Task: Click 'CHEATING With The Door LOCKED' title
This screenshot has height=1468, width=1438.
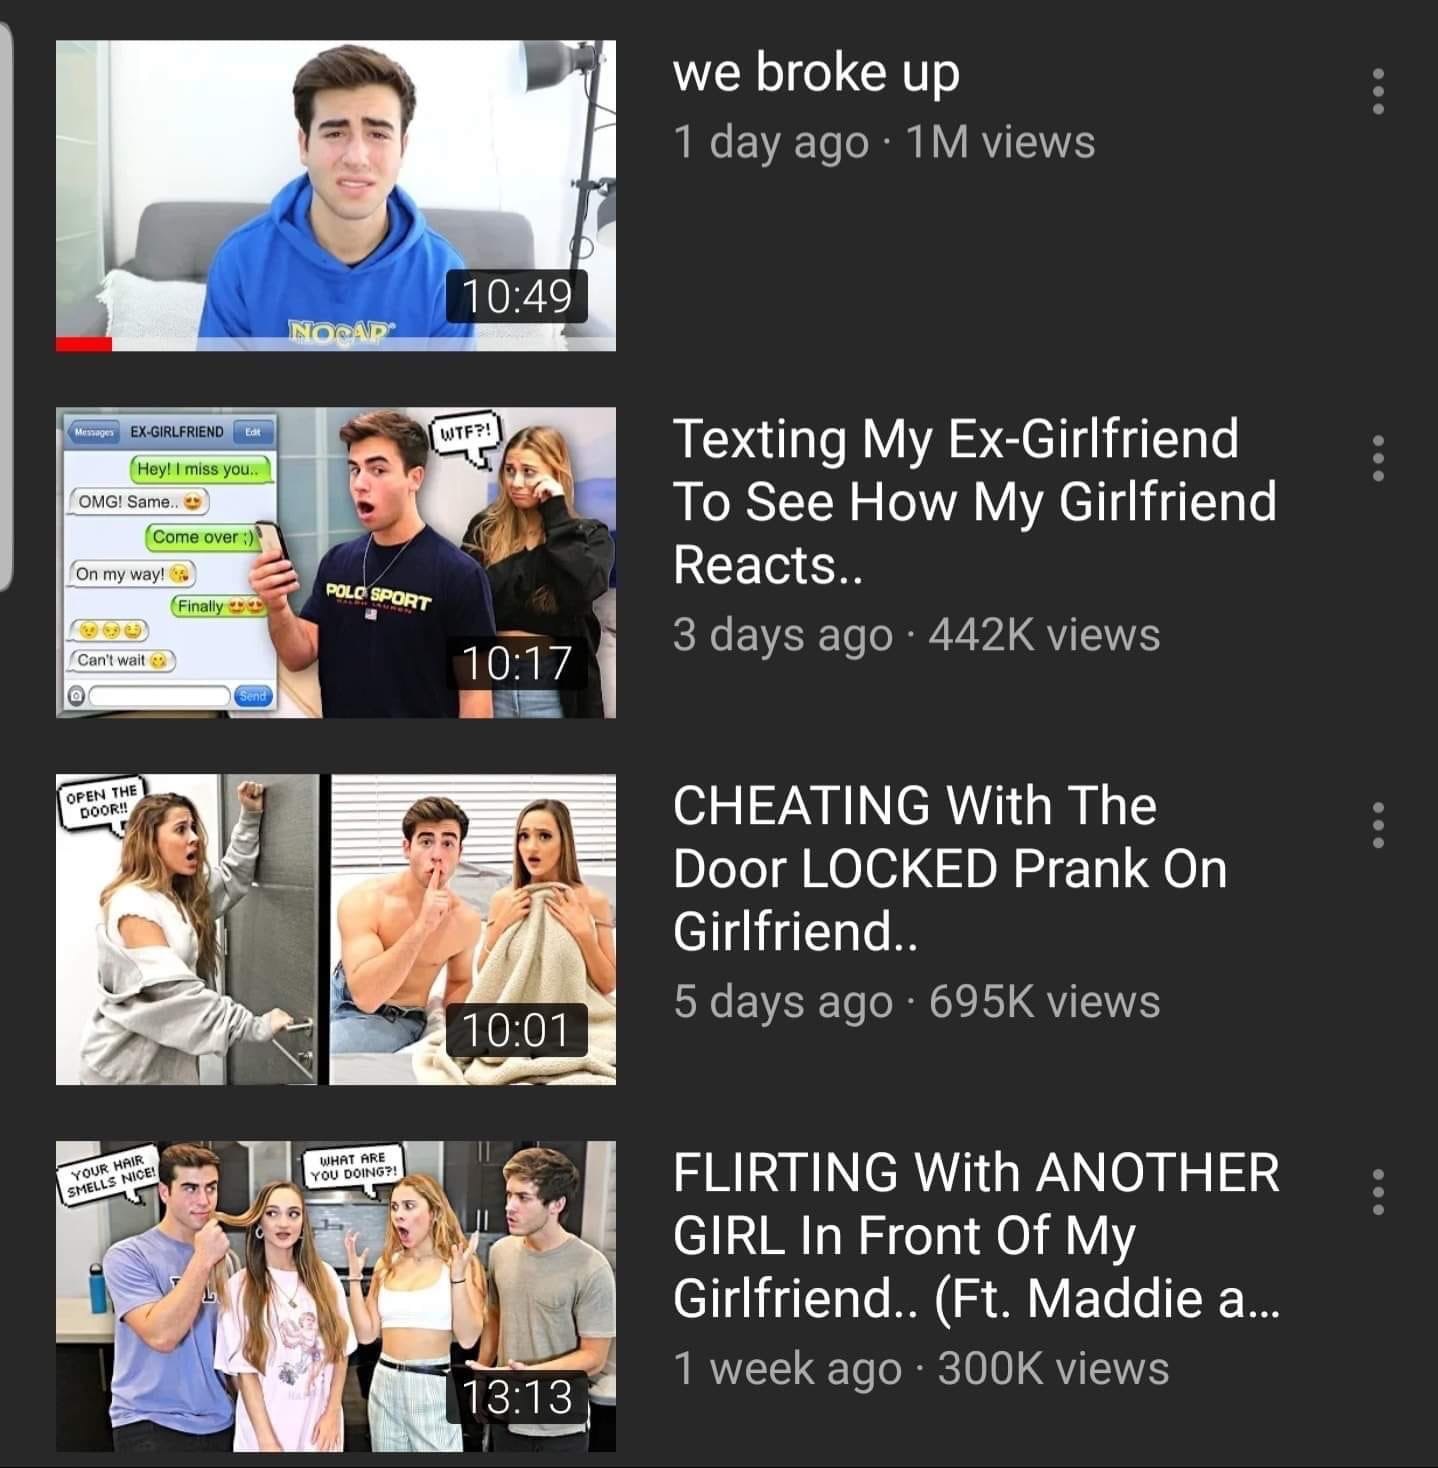Action: point(950,869)
